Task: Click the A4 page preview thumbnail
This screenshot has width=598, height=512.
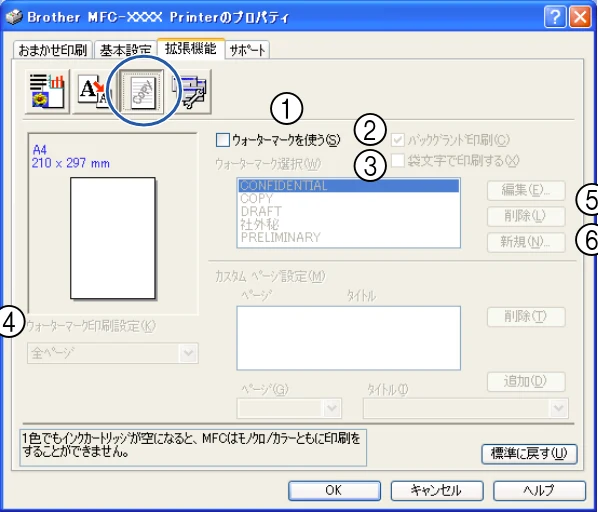Action: pyautogui.click(x=113, y=238)
